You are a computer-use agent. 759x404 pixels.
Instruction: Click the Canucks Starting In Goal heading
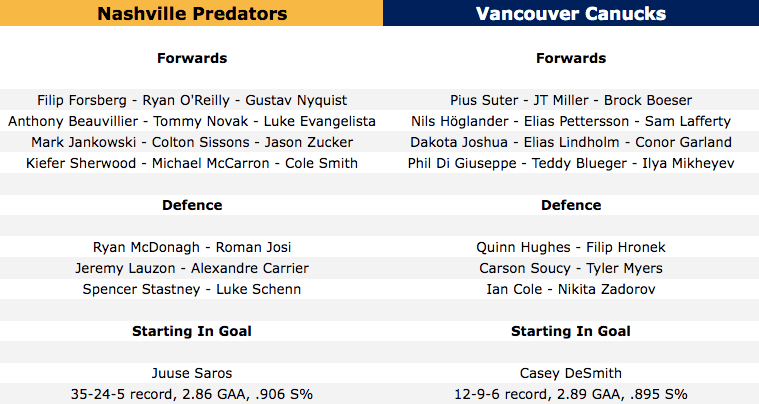571,331
